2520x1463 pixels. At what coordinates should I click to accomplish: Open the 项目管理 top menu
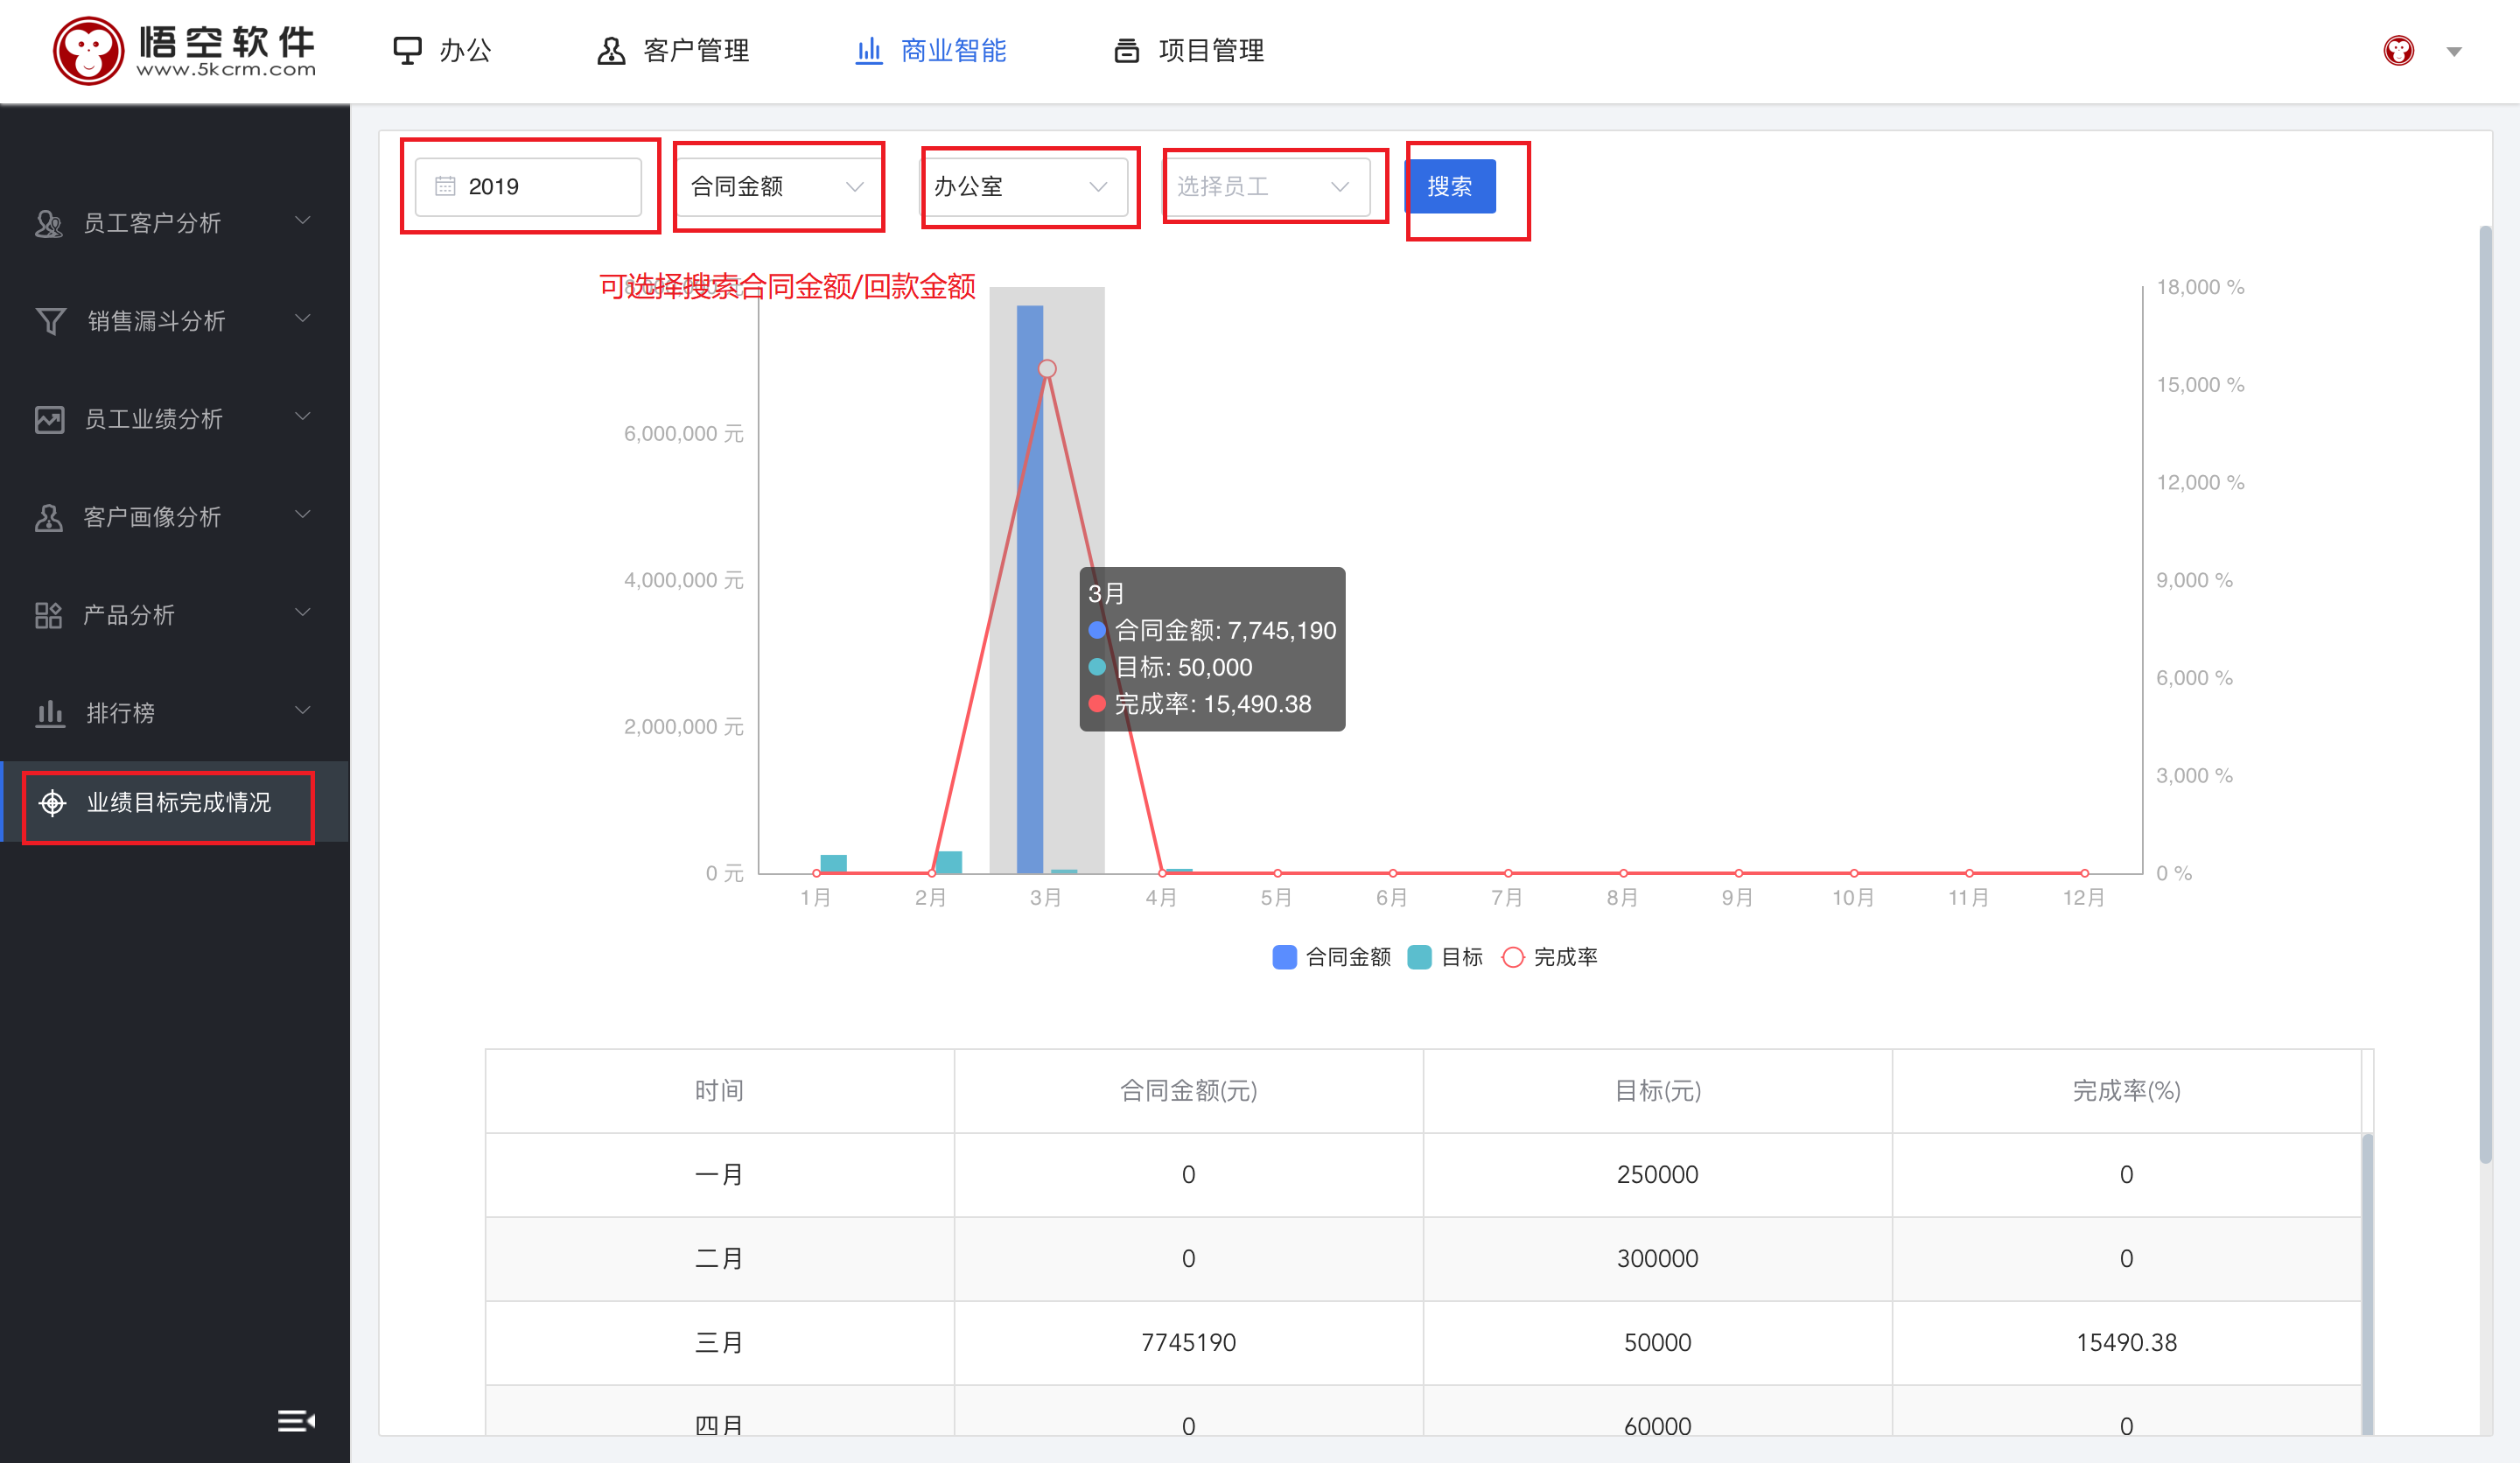pos(1189,50)
